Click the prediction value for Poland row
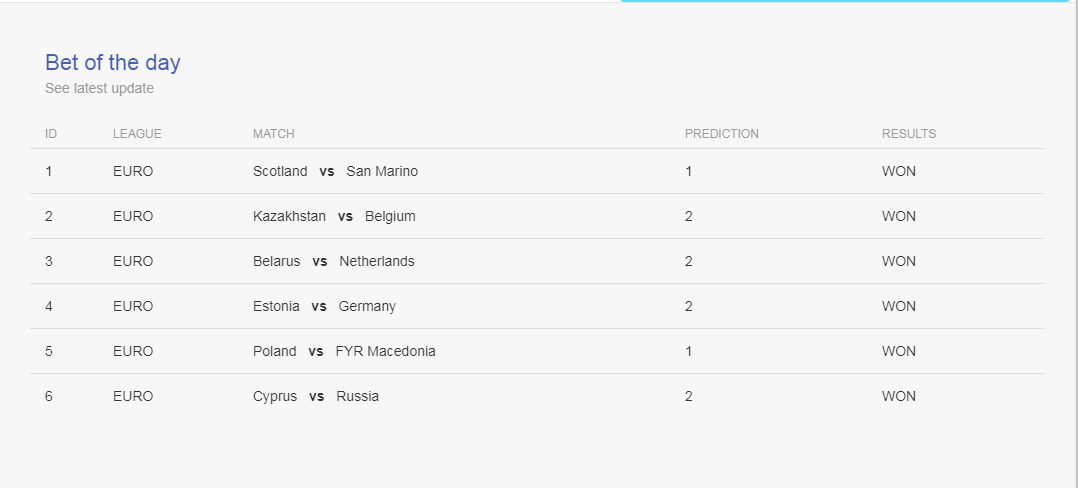The width and height of the screenshot is (1078, 488). pos(689,351)
